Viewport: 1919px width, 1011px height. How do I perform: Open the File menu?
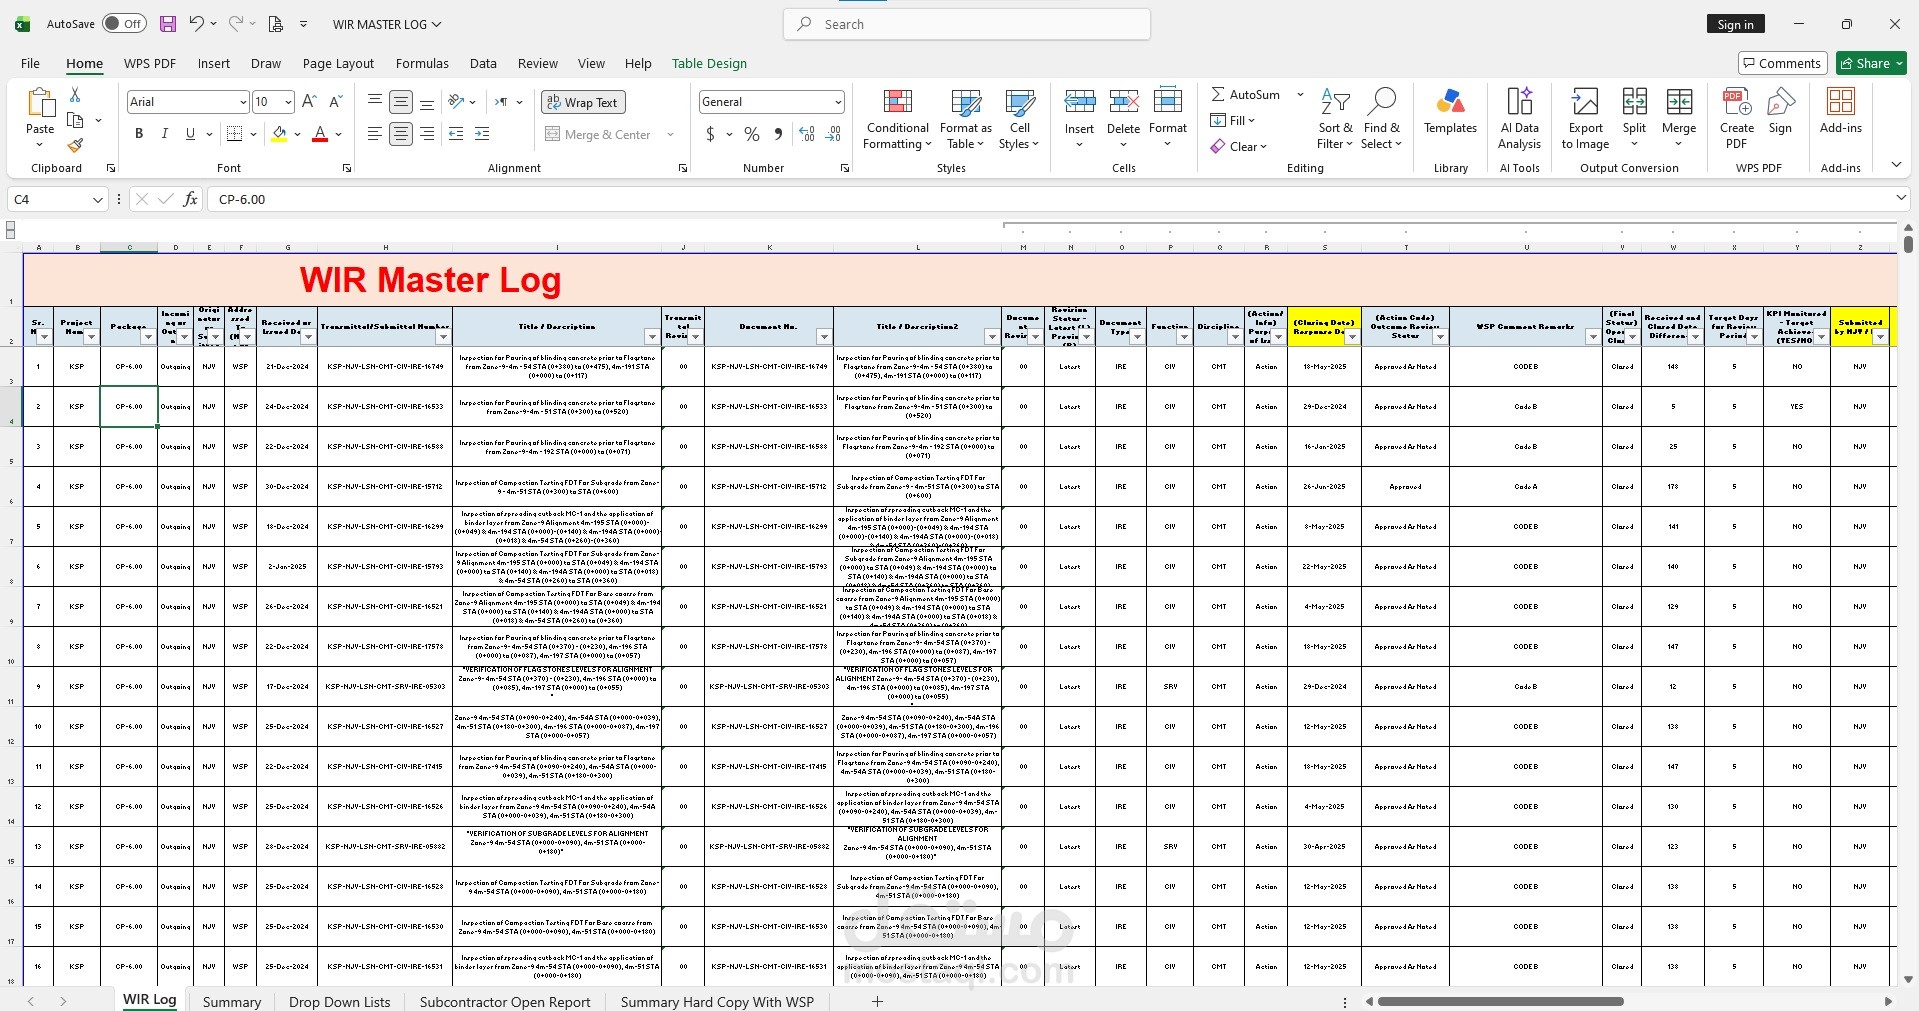30,63
